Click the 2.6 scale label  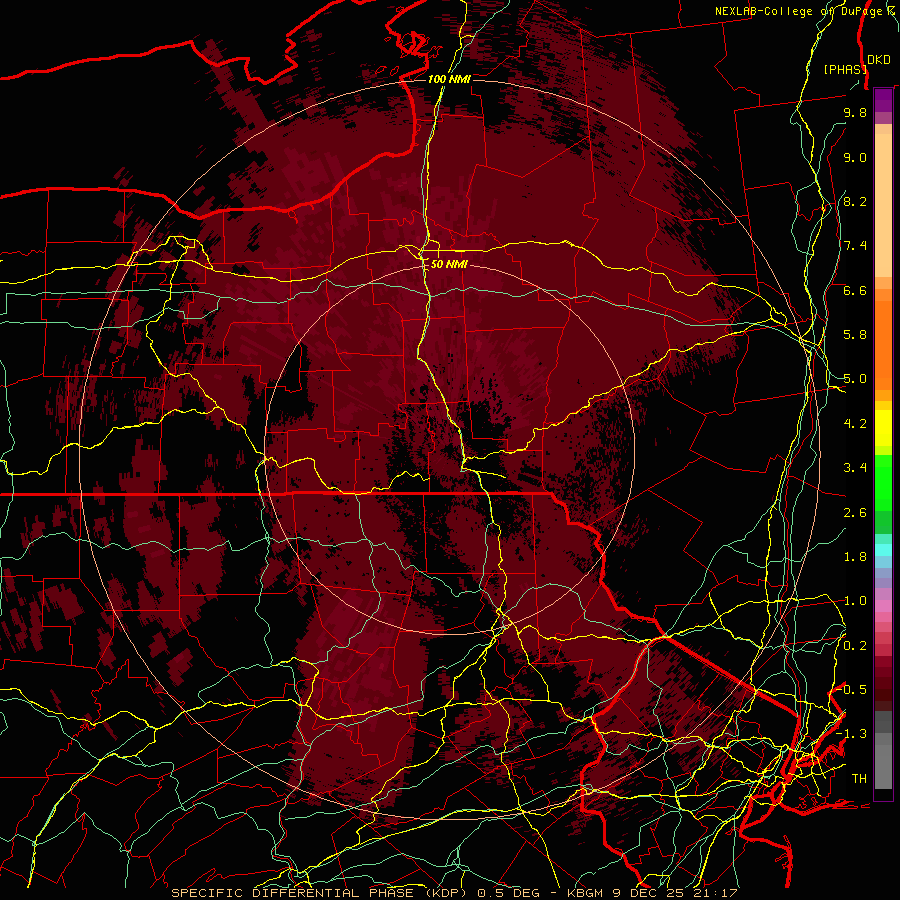click(x=855, y=513)
